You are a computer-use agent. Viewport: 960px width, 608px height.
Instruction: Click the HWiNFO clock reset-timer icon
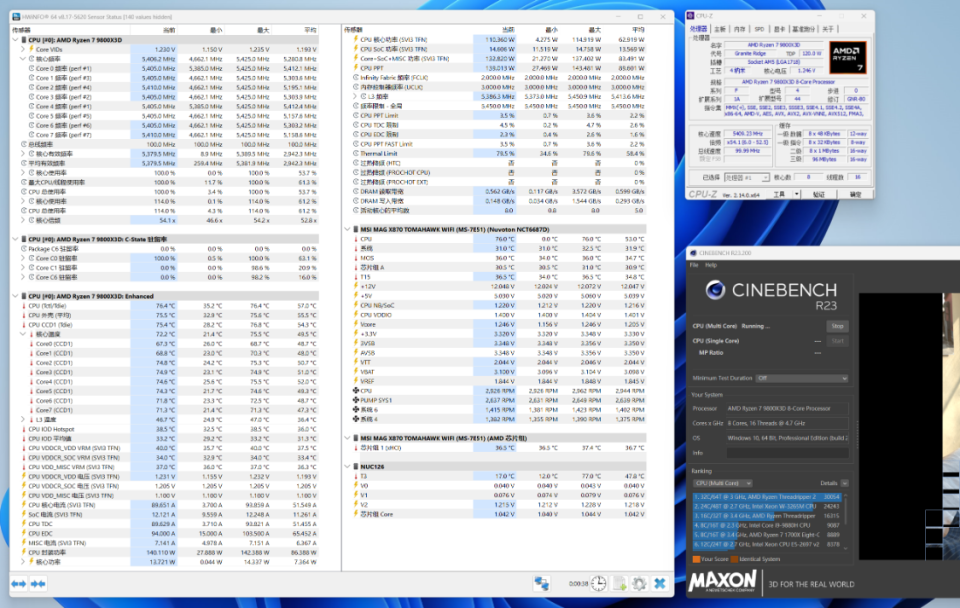(599, 584)
